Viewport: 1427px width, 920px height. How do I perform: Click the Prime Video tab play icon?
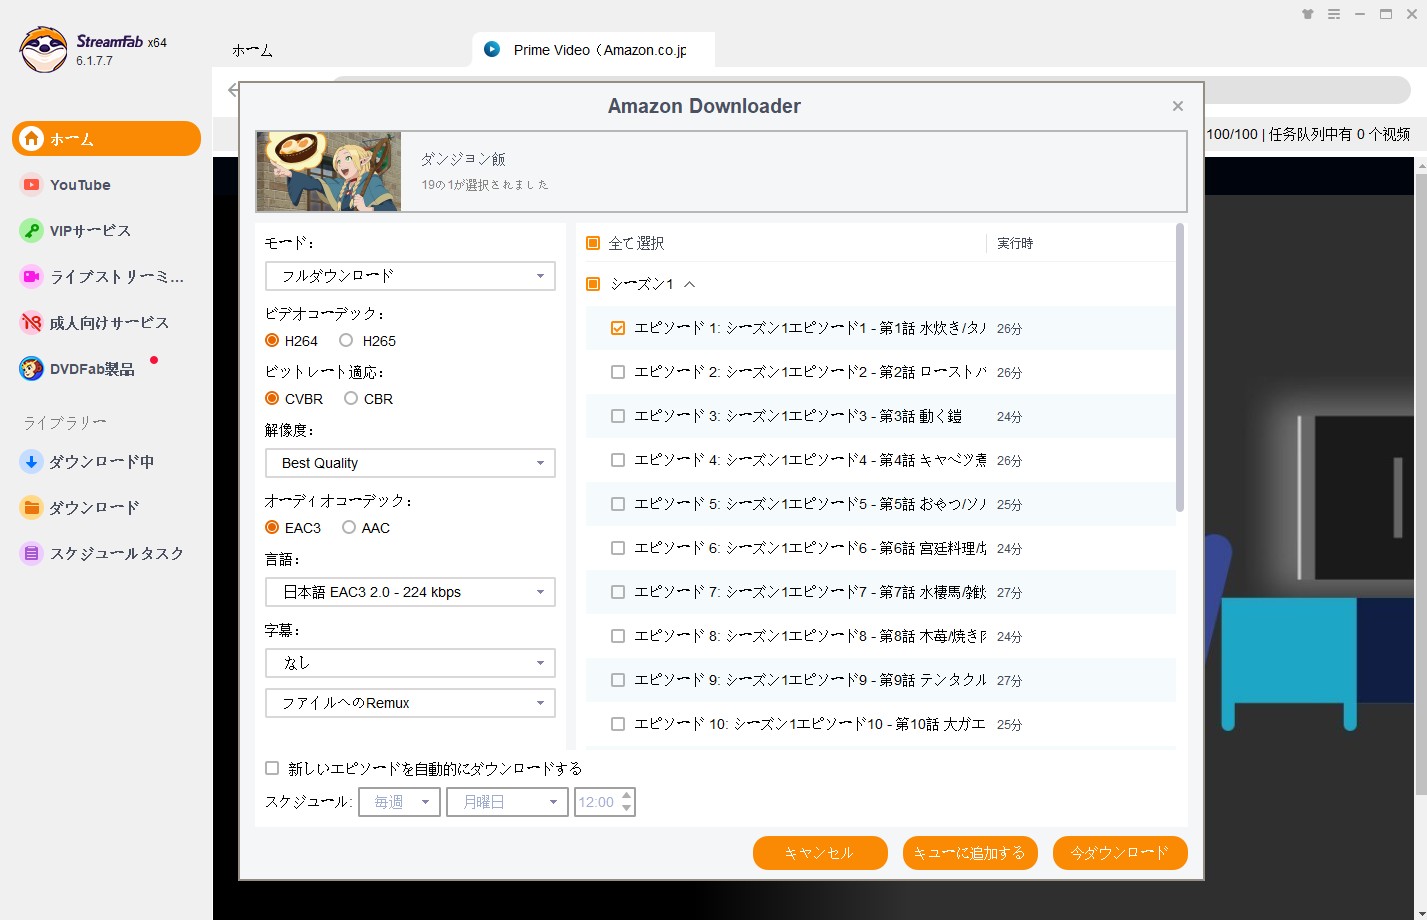click(x=492, y=49)
